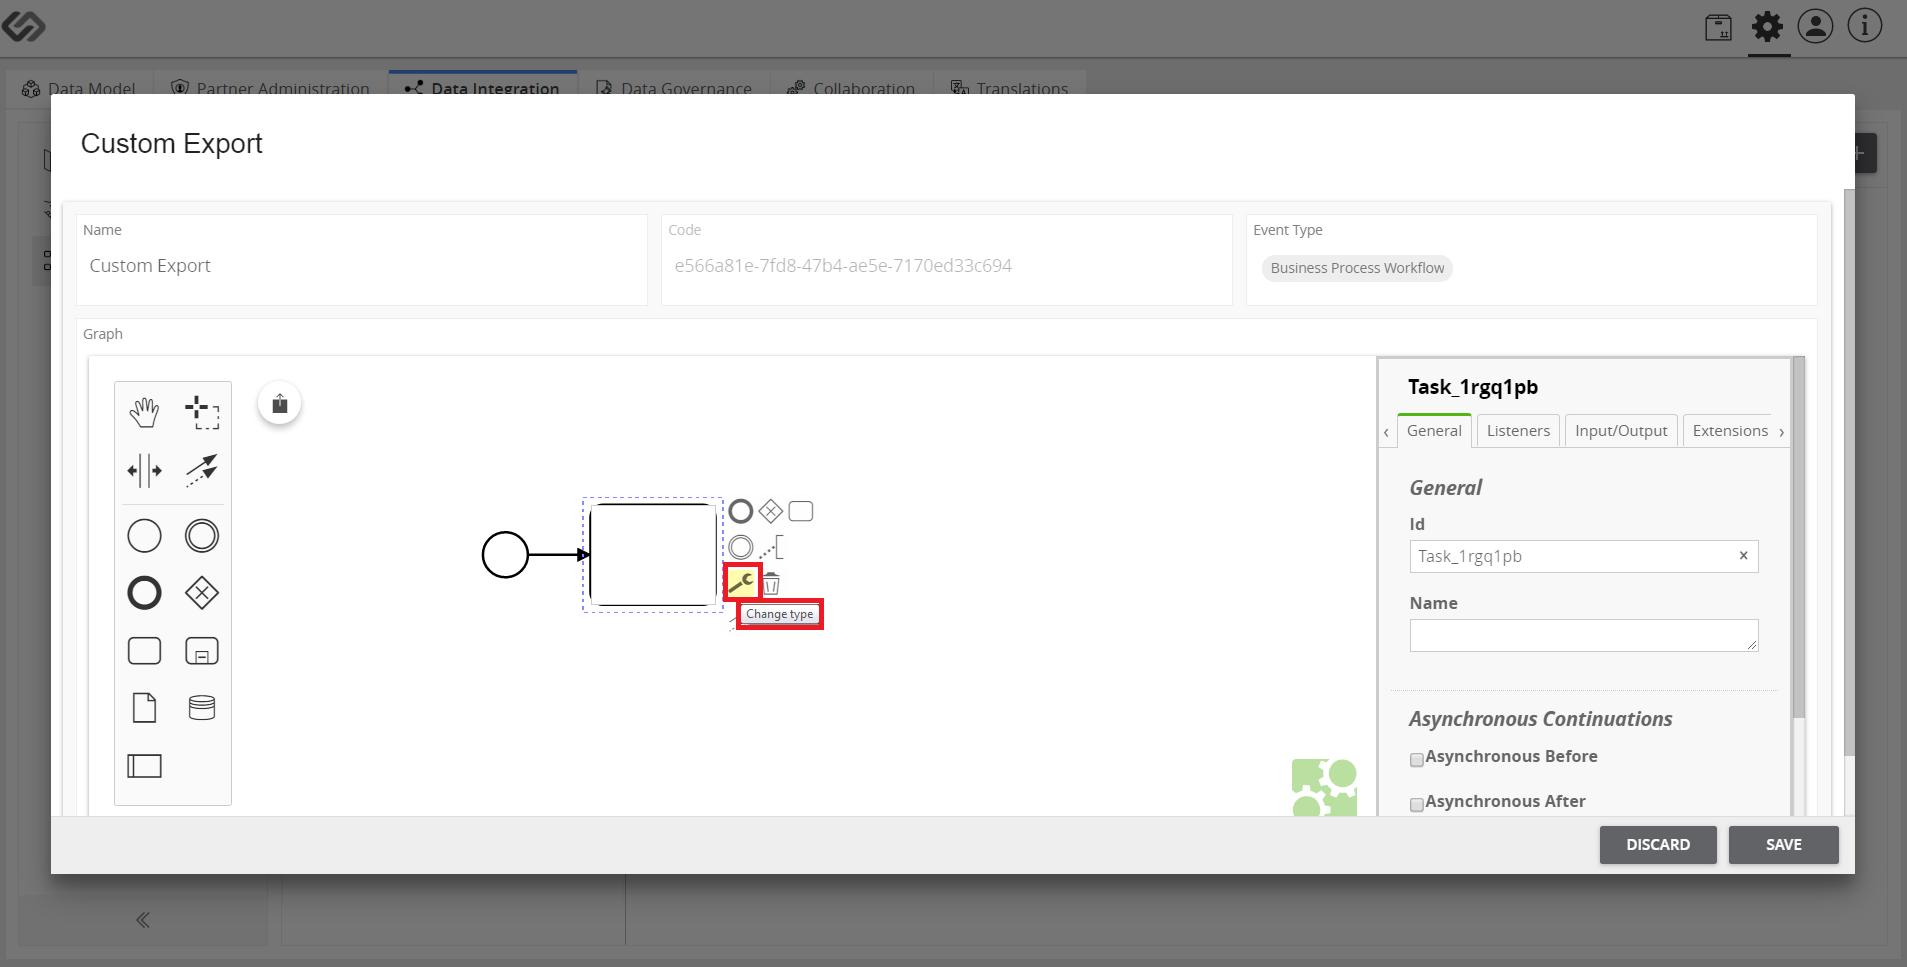
Task: Click the bpmn.io logo on canvas
Action: pyautogui.click(x=1324, y=788)
